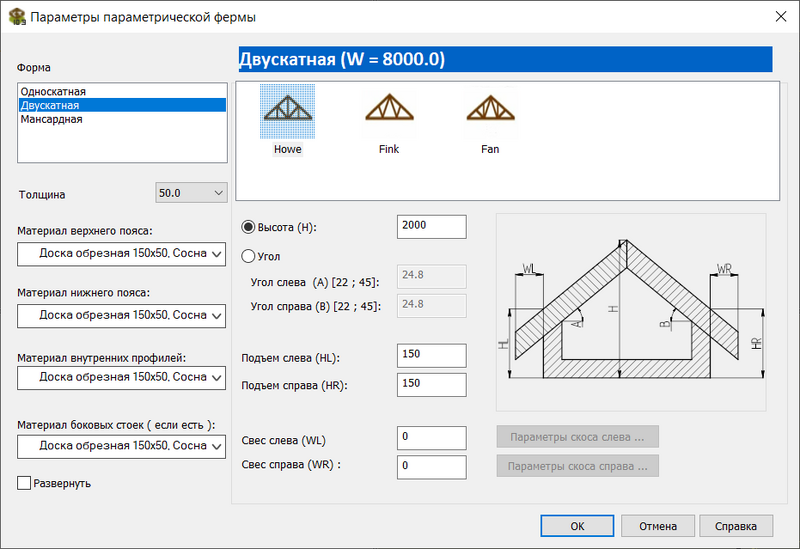Open Материал внутренних профилей dropdown
800x549 pixels.
(121, 377)
